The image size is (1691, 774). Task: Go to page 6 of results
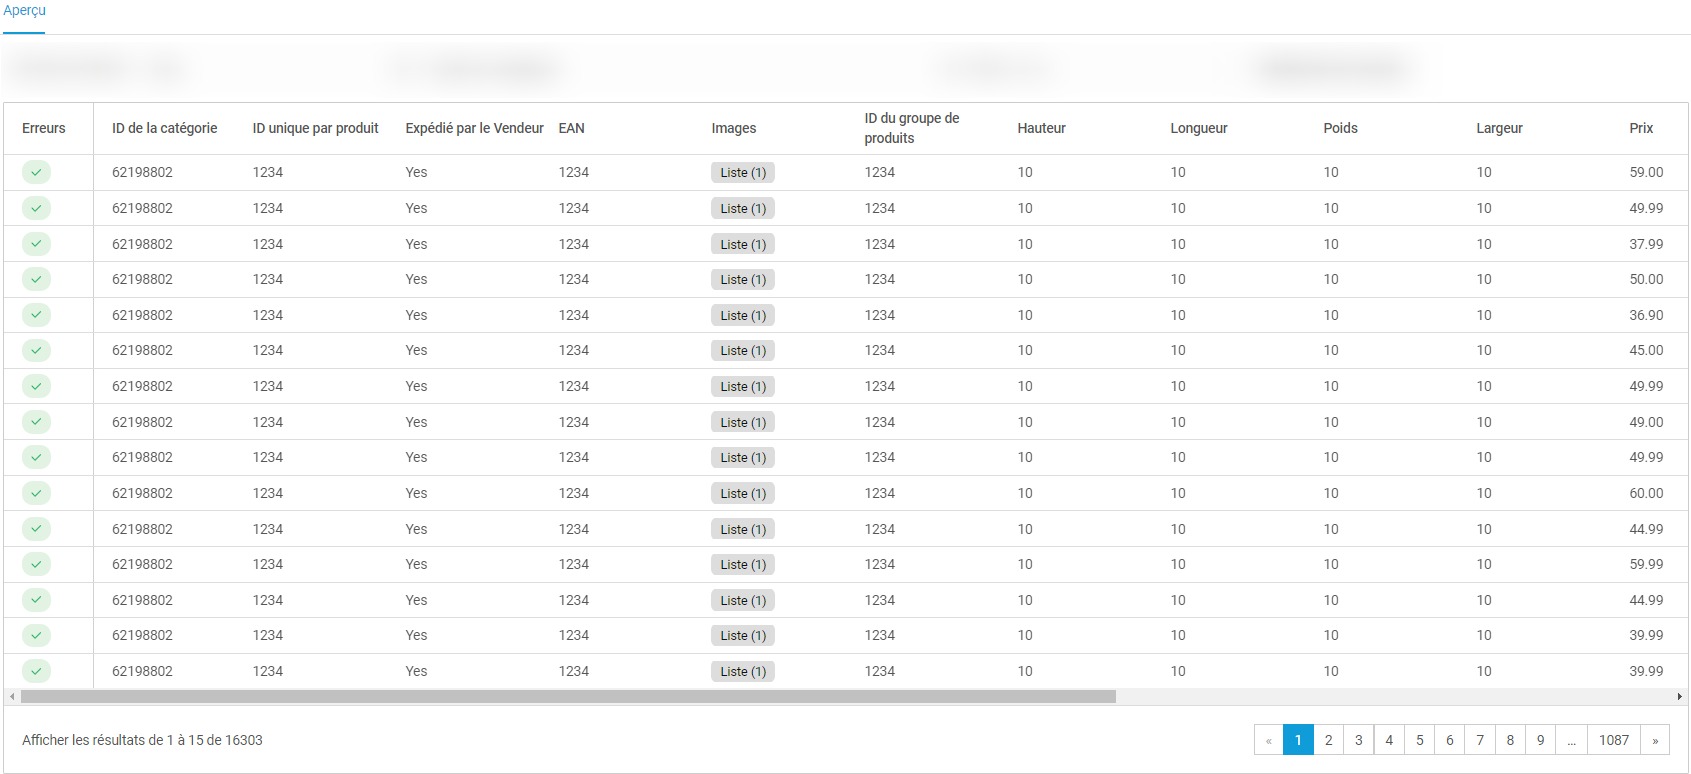1450,740
